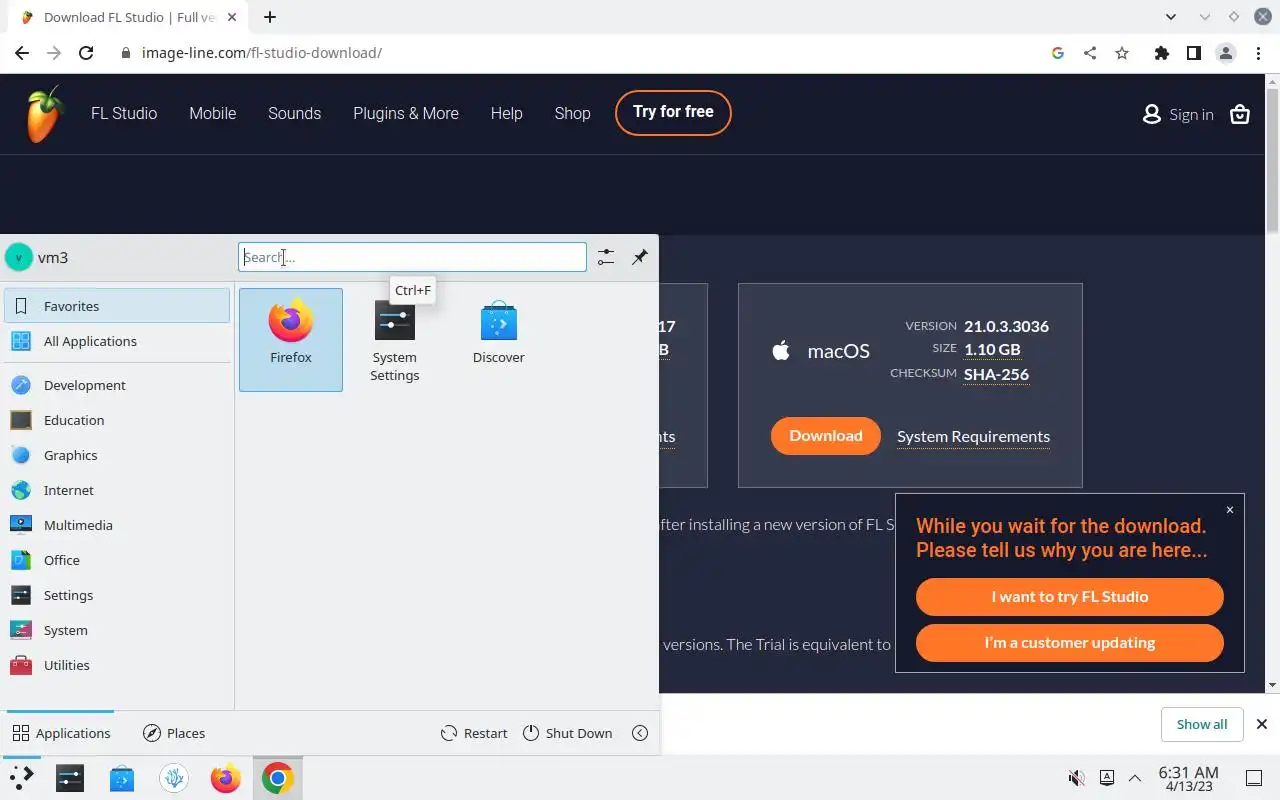Open Discover from the taskbar
Image resolution: width=1280 pixels, height=800 pixels.
point(122,778)
